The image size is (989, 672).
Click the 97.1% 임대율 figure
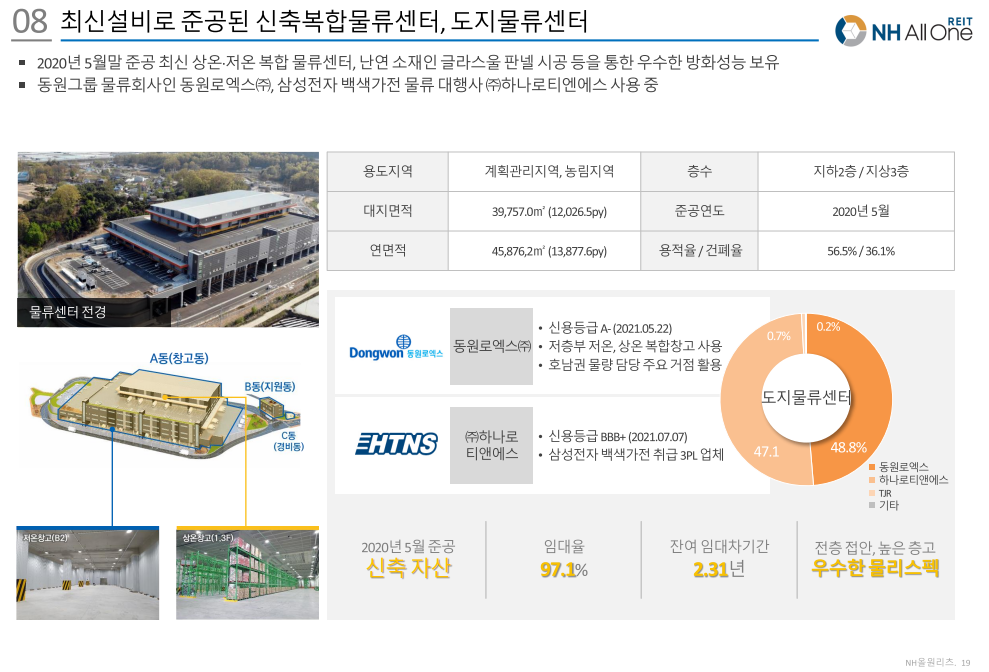pyautogui.click(x=564, y=570)
